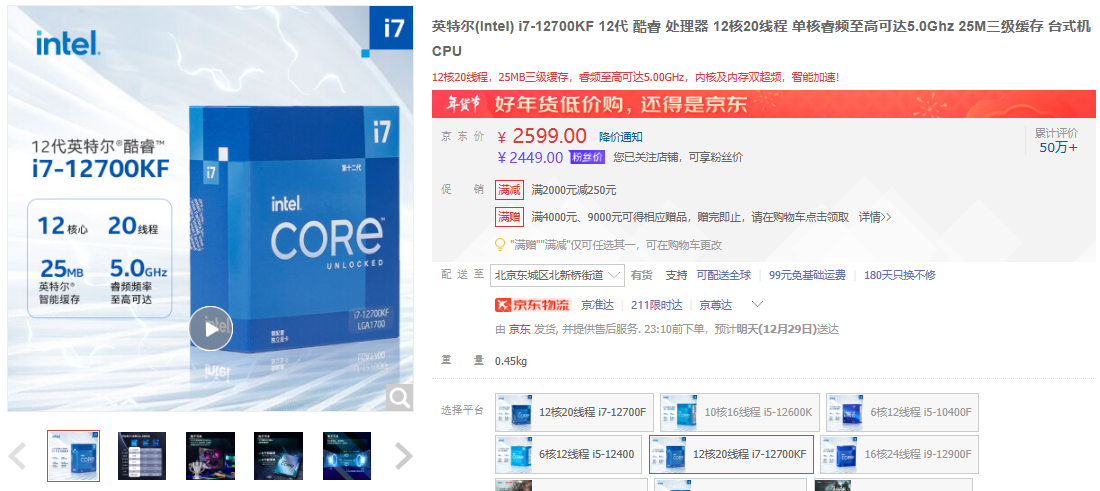1100x491 pixels.
Task: Play the product video
Action: [x=210, y=329]
